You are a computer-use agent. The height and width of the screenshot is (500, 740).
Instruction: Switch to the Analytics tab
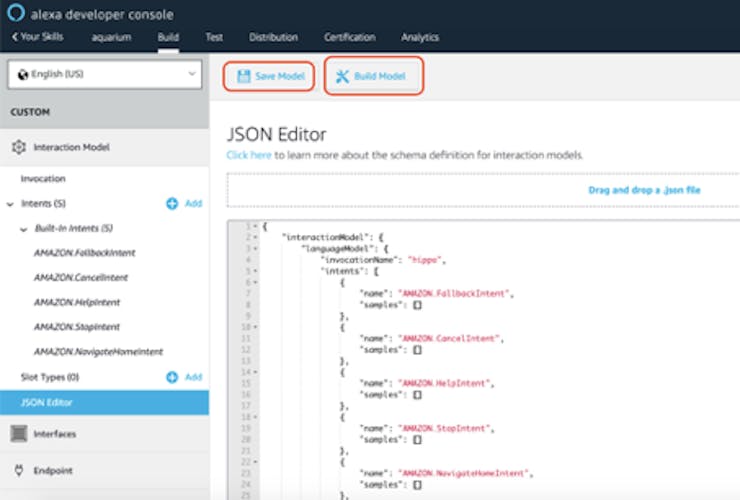click(x=420, y=37)
